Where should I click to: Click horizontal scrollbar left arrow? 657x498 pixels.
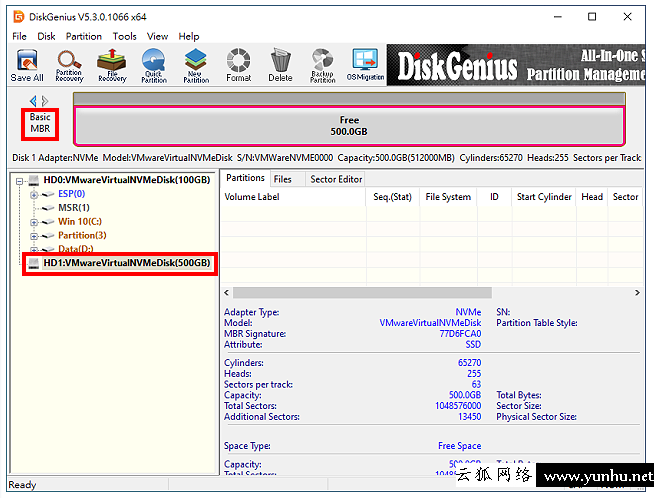tap(226, 293)
